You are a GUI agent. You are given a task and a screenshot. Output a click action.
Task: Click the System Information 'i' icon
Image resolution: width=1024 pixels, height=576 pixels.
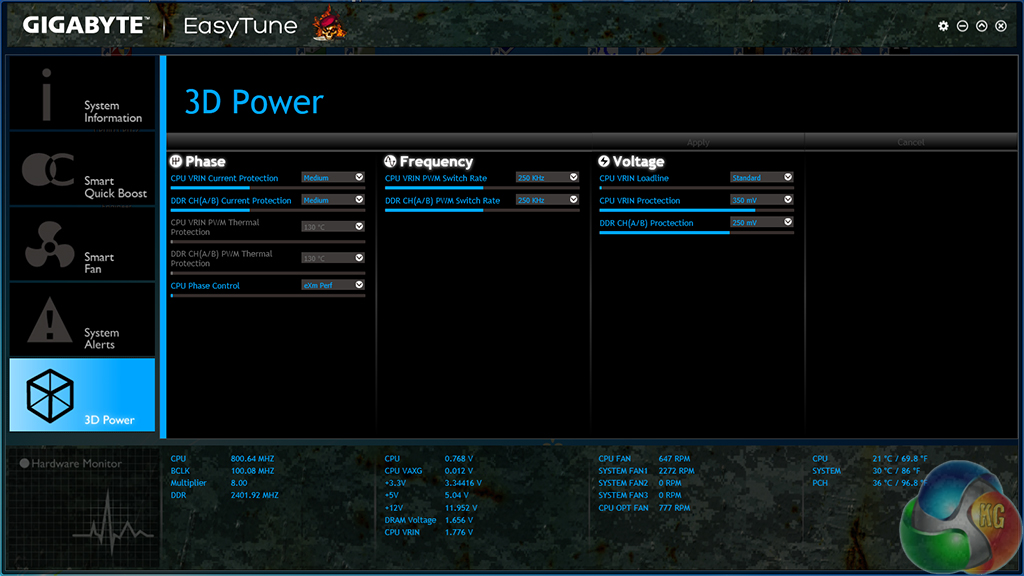click(46, 95)
